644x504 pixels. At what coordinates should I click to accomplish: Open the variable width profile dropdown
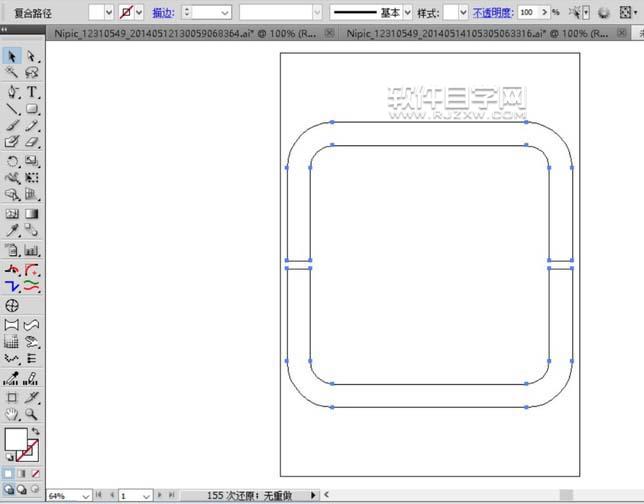click(317, 13)
